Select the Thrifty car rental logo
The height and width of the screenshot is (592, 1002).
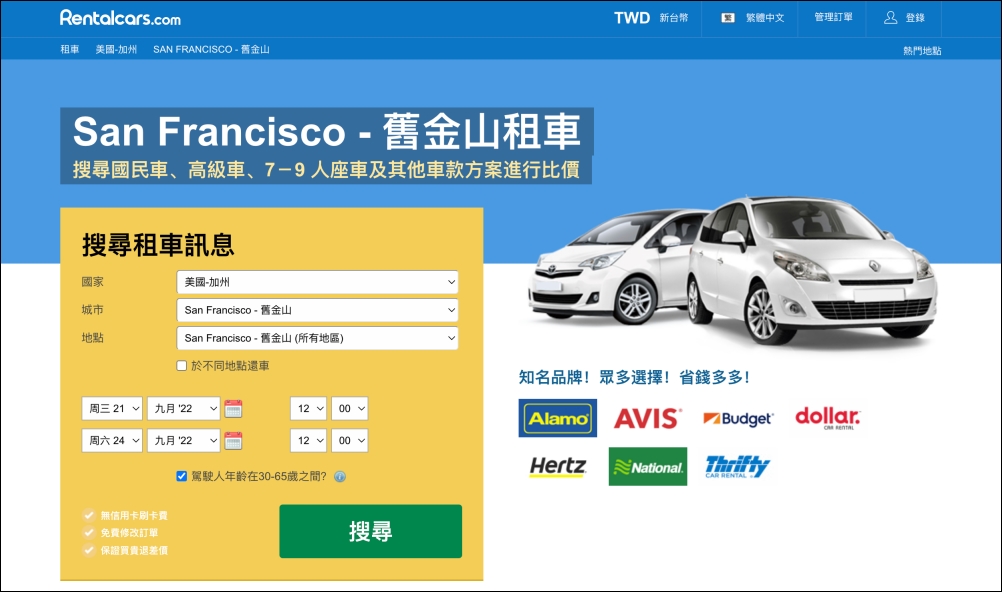point(737,467)
